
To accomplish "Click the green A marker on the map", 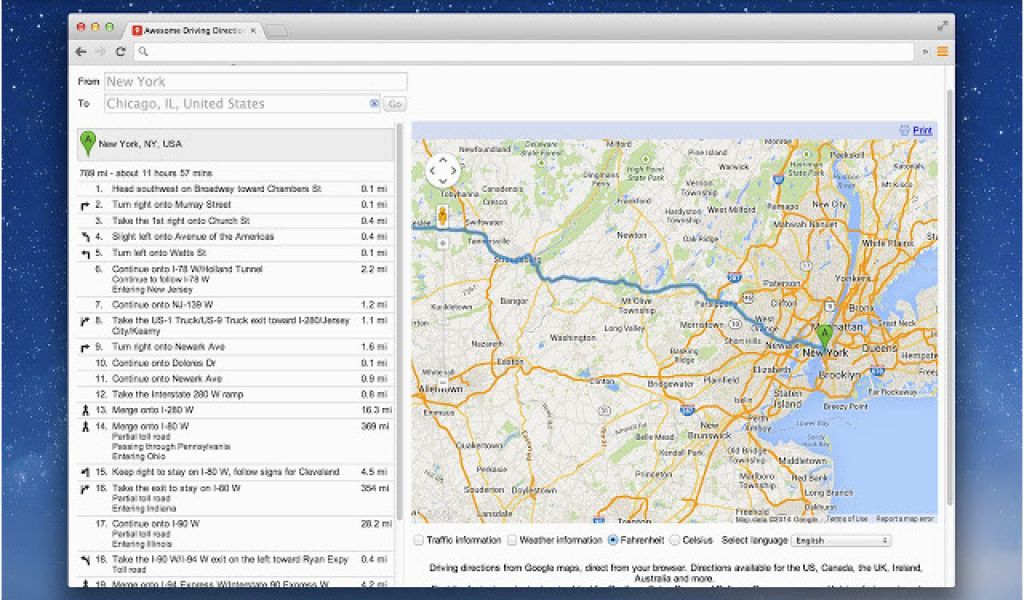I will point(825,337).
